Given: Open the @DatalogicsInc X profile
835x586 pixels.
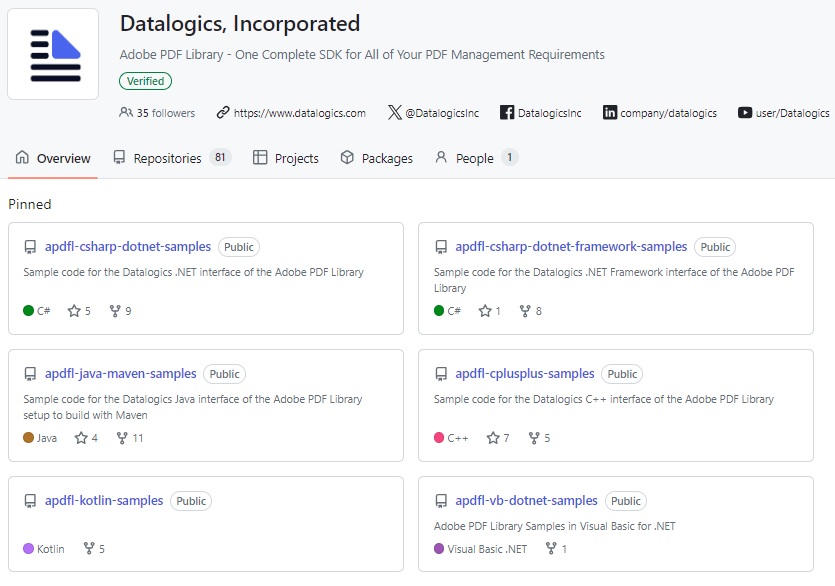Looking at the screenshot, I should tap(441, 113).
